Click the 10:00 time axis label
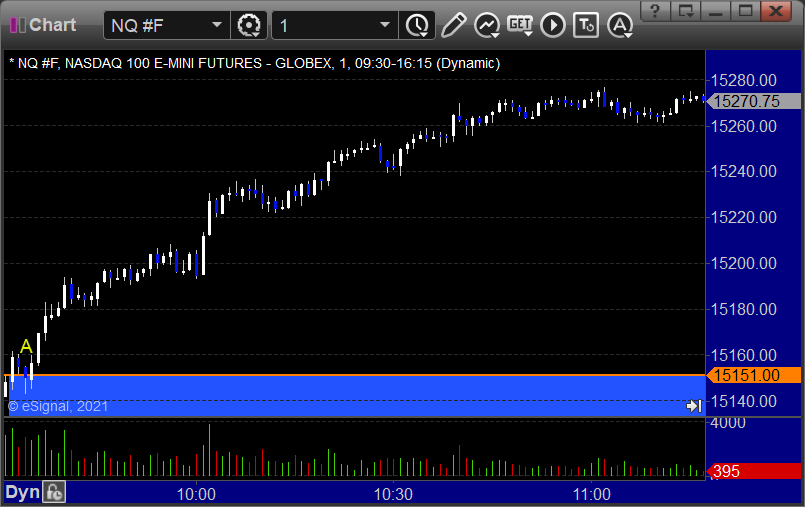The height and width of the screenshot is (507, 805). point(196,494)
